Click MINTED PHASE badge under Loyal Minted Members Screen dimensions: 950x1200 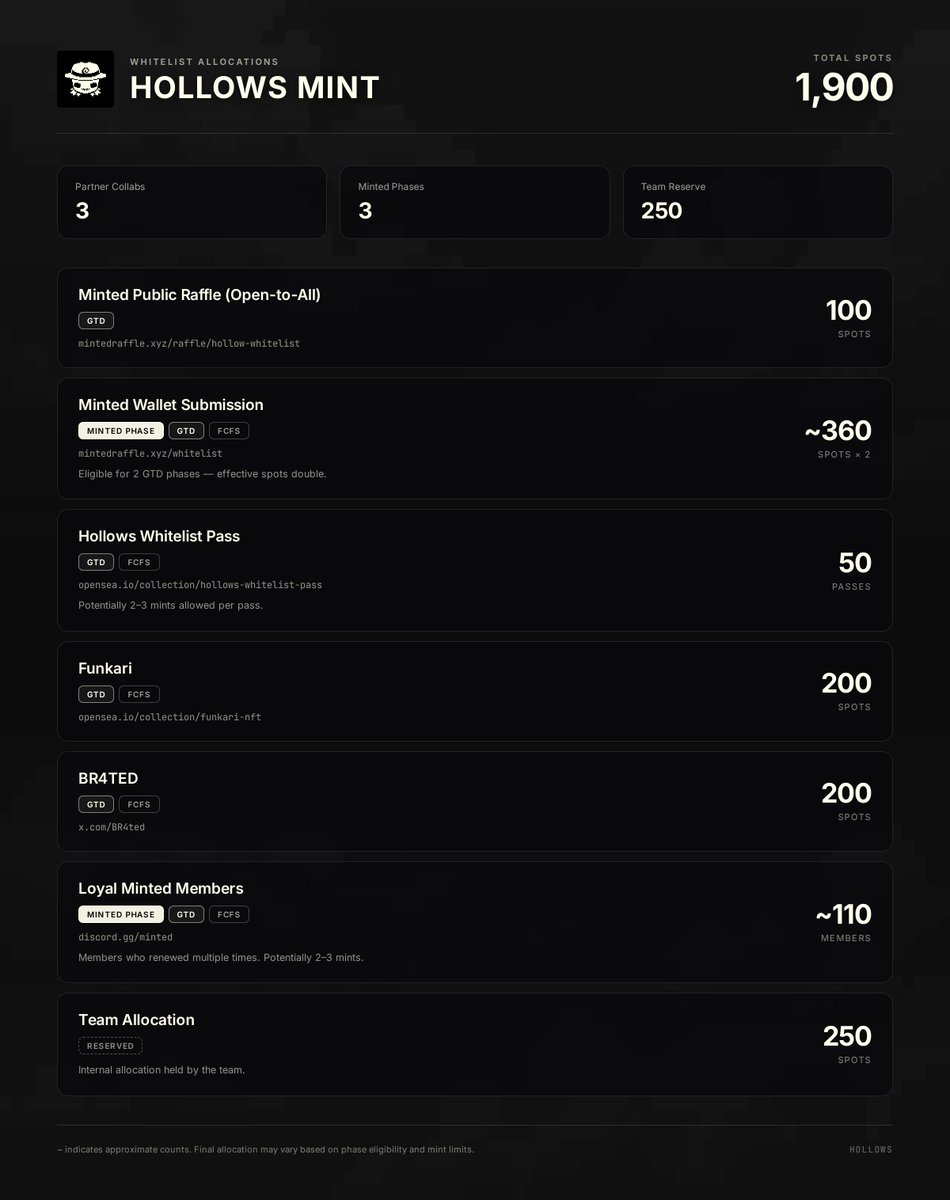pos(121,914)
